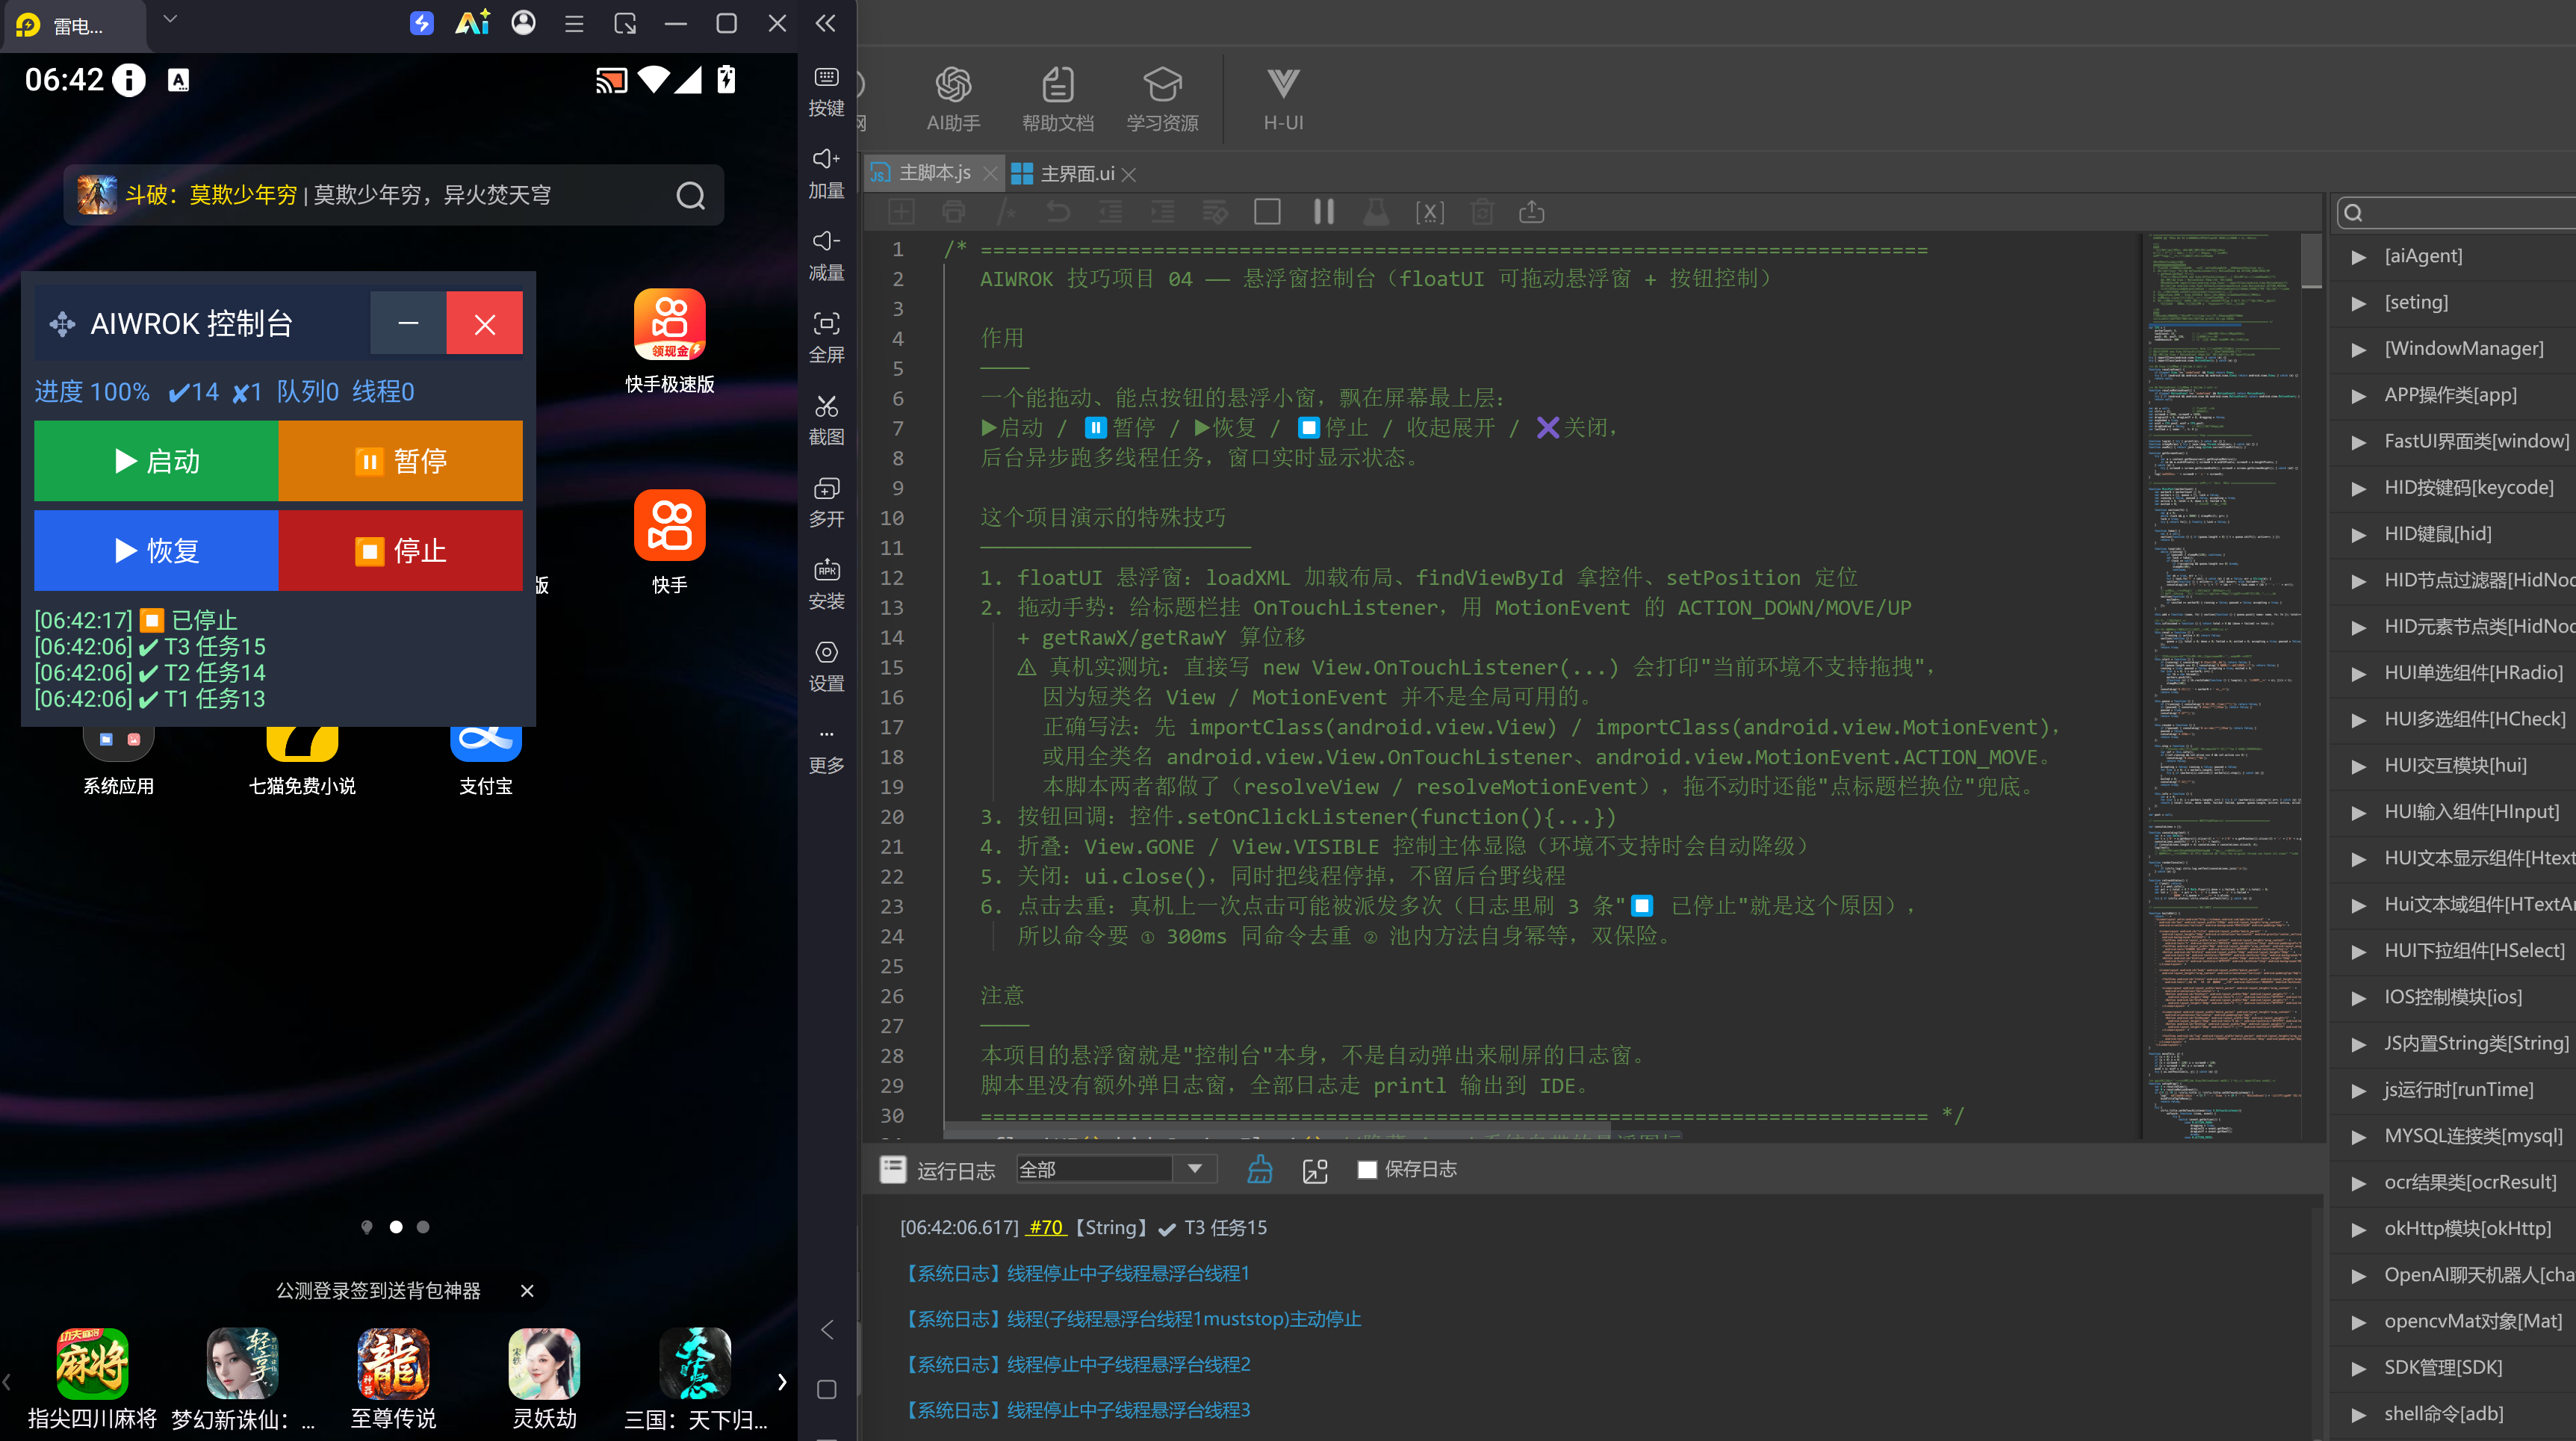Click the blue 恢复 resume button
The height and width of the screenshot is (1441, 2576).
(x=156, y=551)
